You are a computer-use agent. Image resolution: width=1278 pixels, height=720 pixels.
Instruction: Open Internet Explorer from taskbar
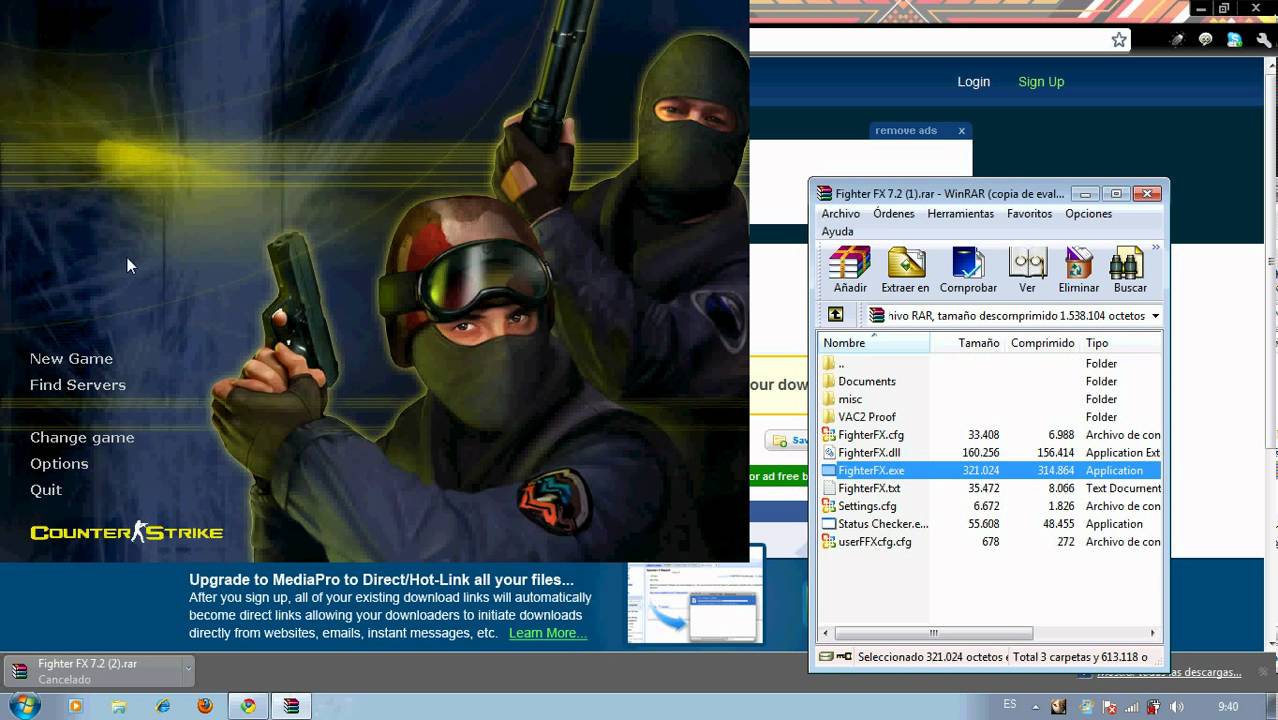(x=163, y=706)
